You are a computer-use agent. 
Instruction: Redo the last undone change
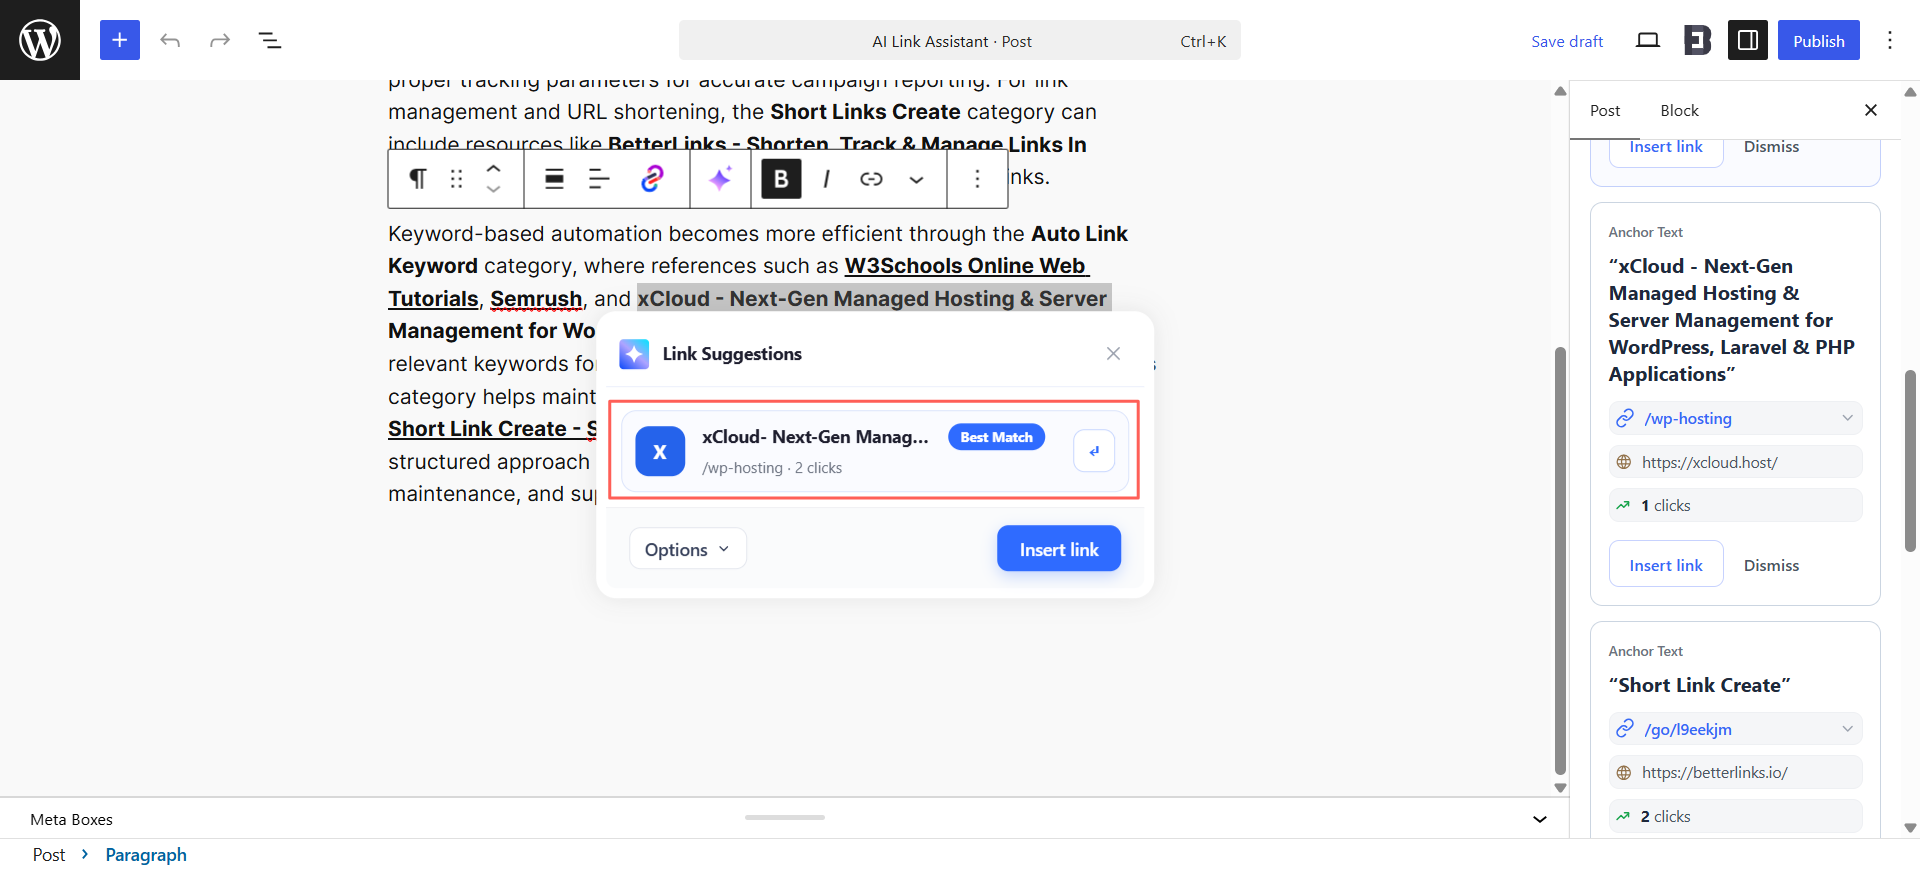pyautogui.click(x=220, y=40)
